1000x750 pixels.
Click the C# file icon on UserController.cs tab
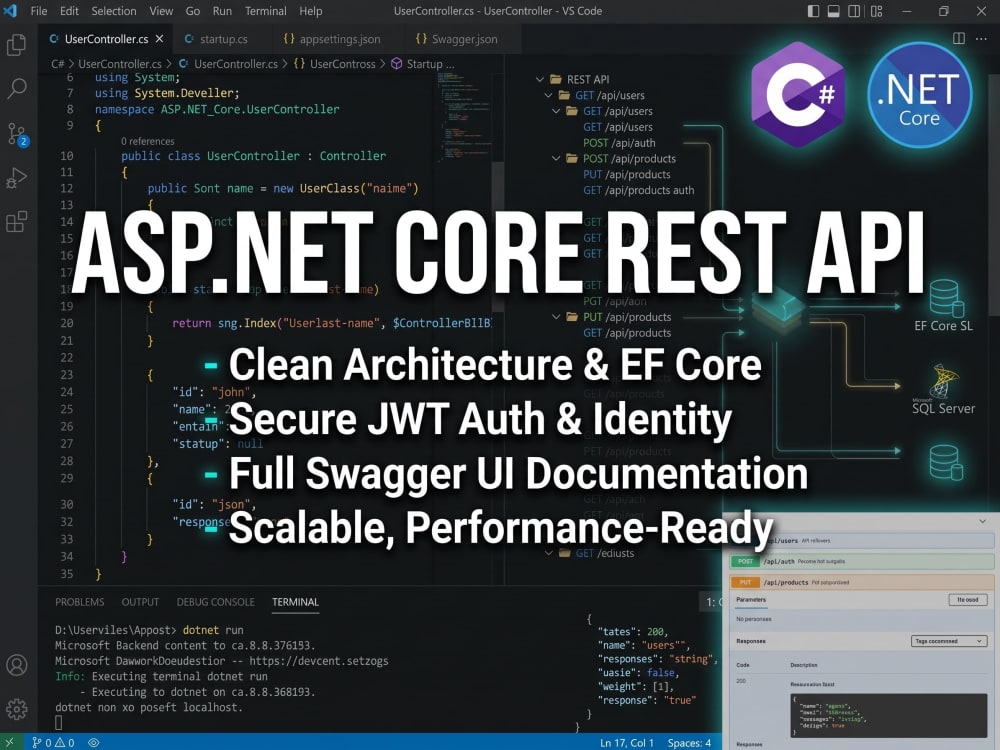[x=54, y=39]
